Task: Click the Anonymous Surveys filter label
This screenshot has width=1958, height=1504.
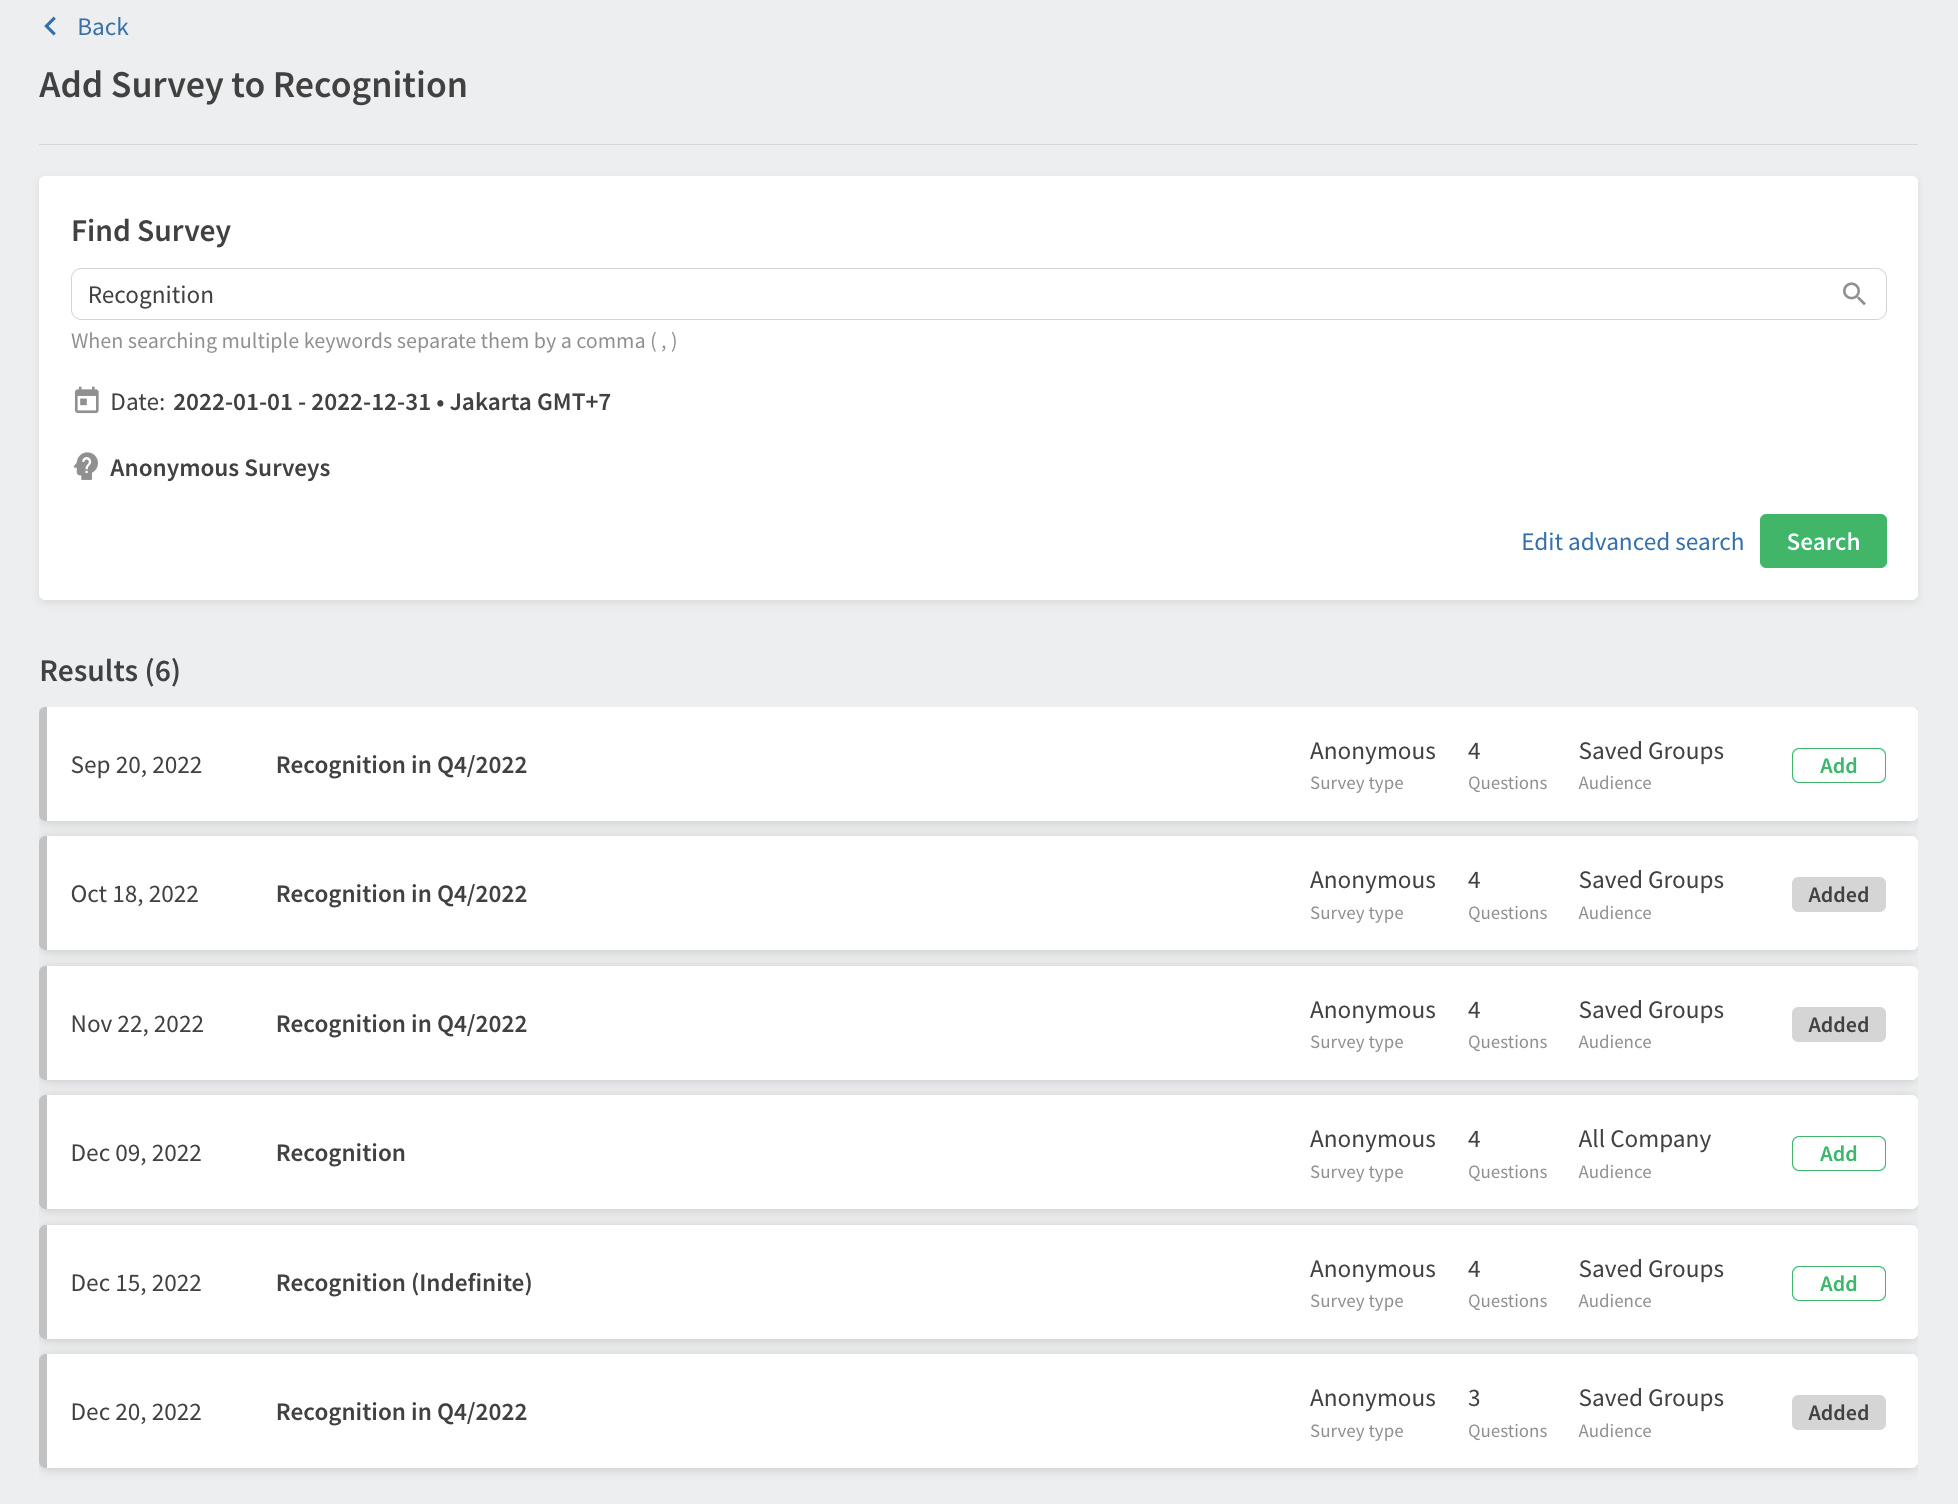Action: pyautogui.click(x=220, y=468)
